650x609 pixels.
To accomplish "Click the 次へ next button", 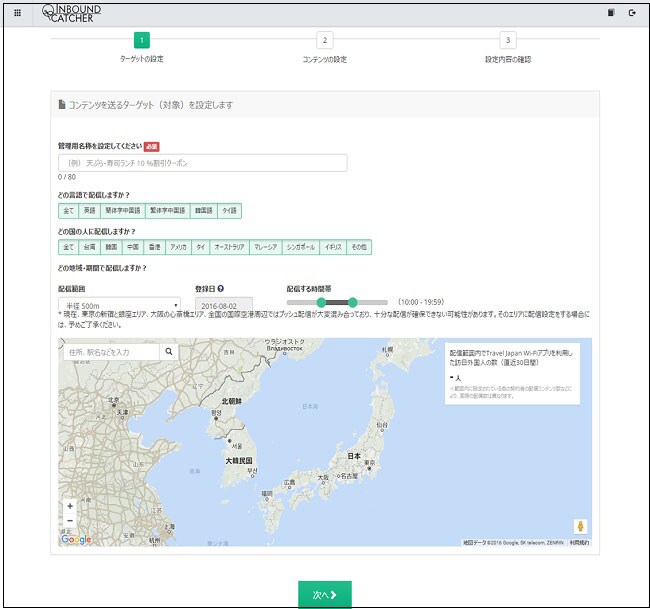I will coord(325,594).
